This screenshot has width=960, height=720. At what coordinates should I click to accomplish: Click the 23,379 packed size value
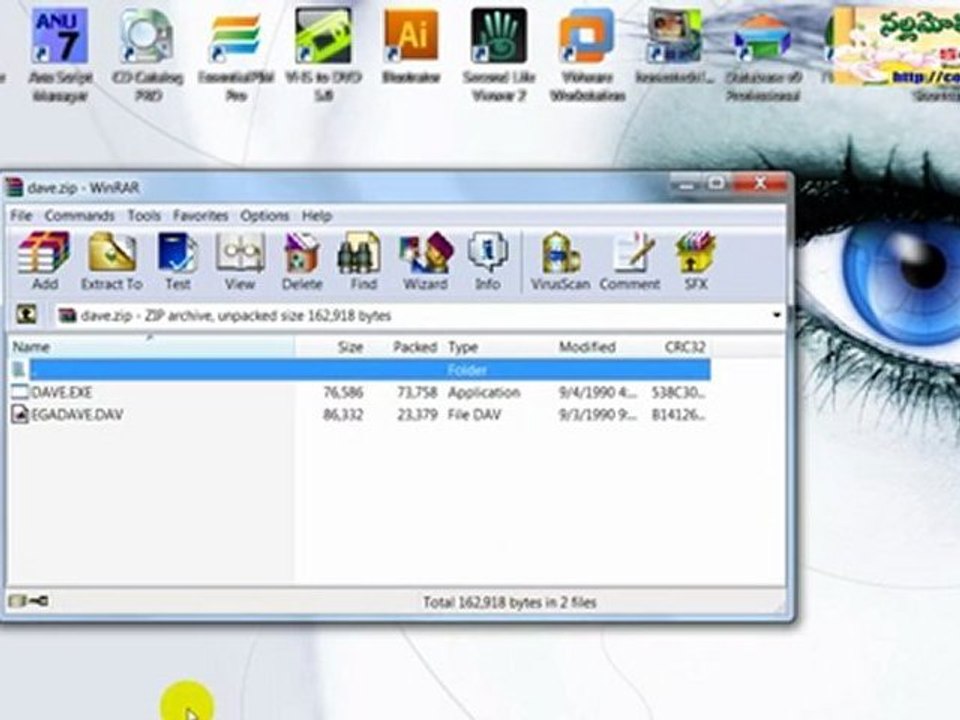[x=417, y=415]
